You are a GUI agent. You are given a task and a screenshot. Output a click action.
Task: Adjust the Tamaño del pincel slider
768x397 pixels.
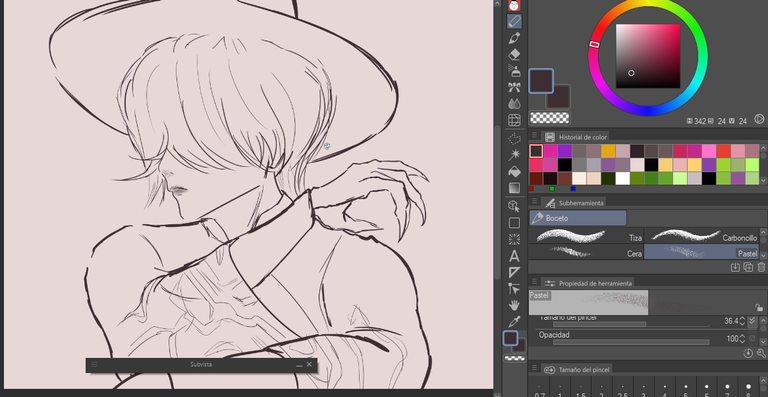click(631, 324)
